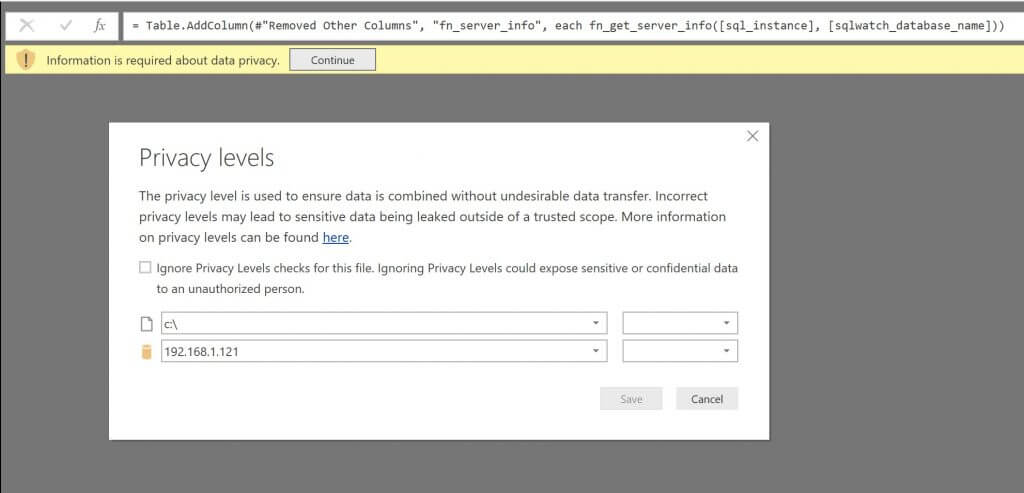Close the Privacy levels dialog with X
1024x493 pixels.
(x=752, y=136)
